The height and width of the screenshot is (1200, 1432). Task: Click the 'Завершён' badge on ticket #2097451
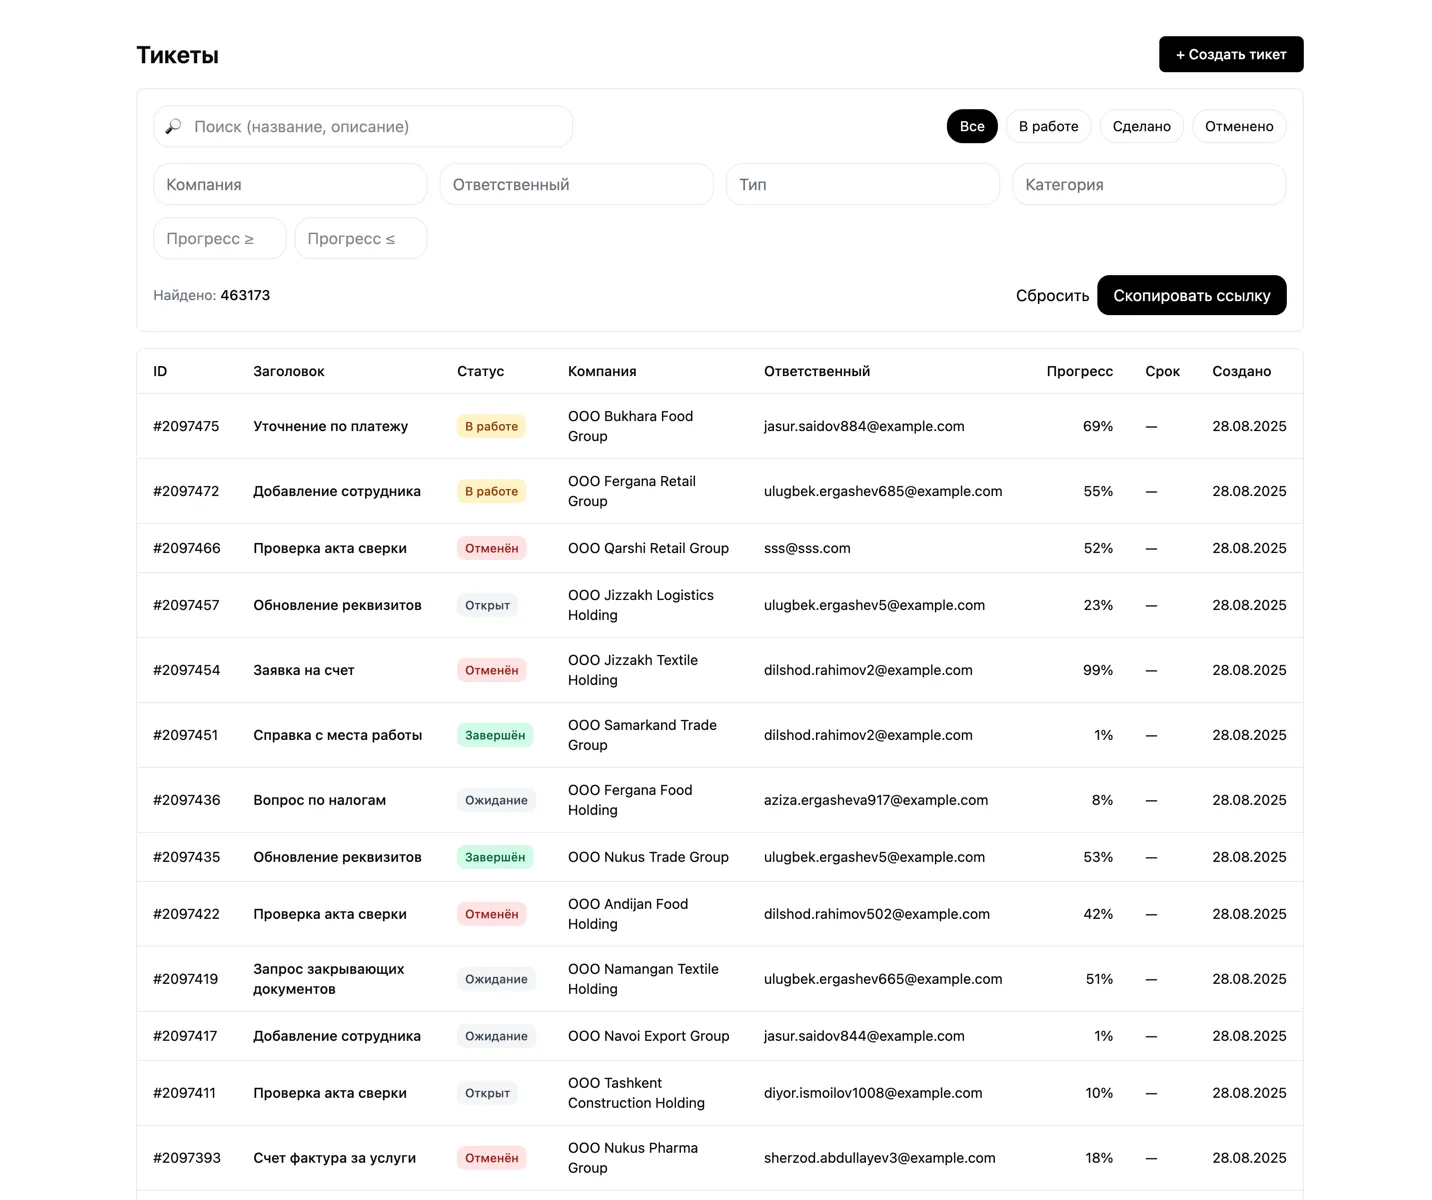[494, 735]
